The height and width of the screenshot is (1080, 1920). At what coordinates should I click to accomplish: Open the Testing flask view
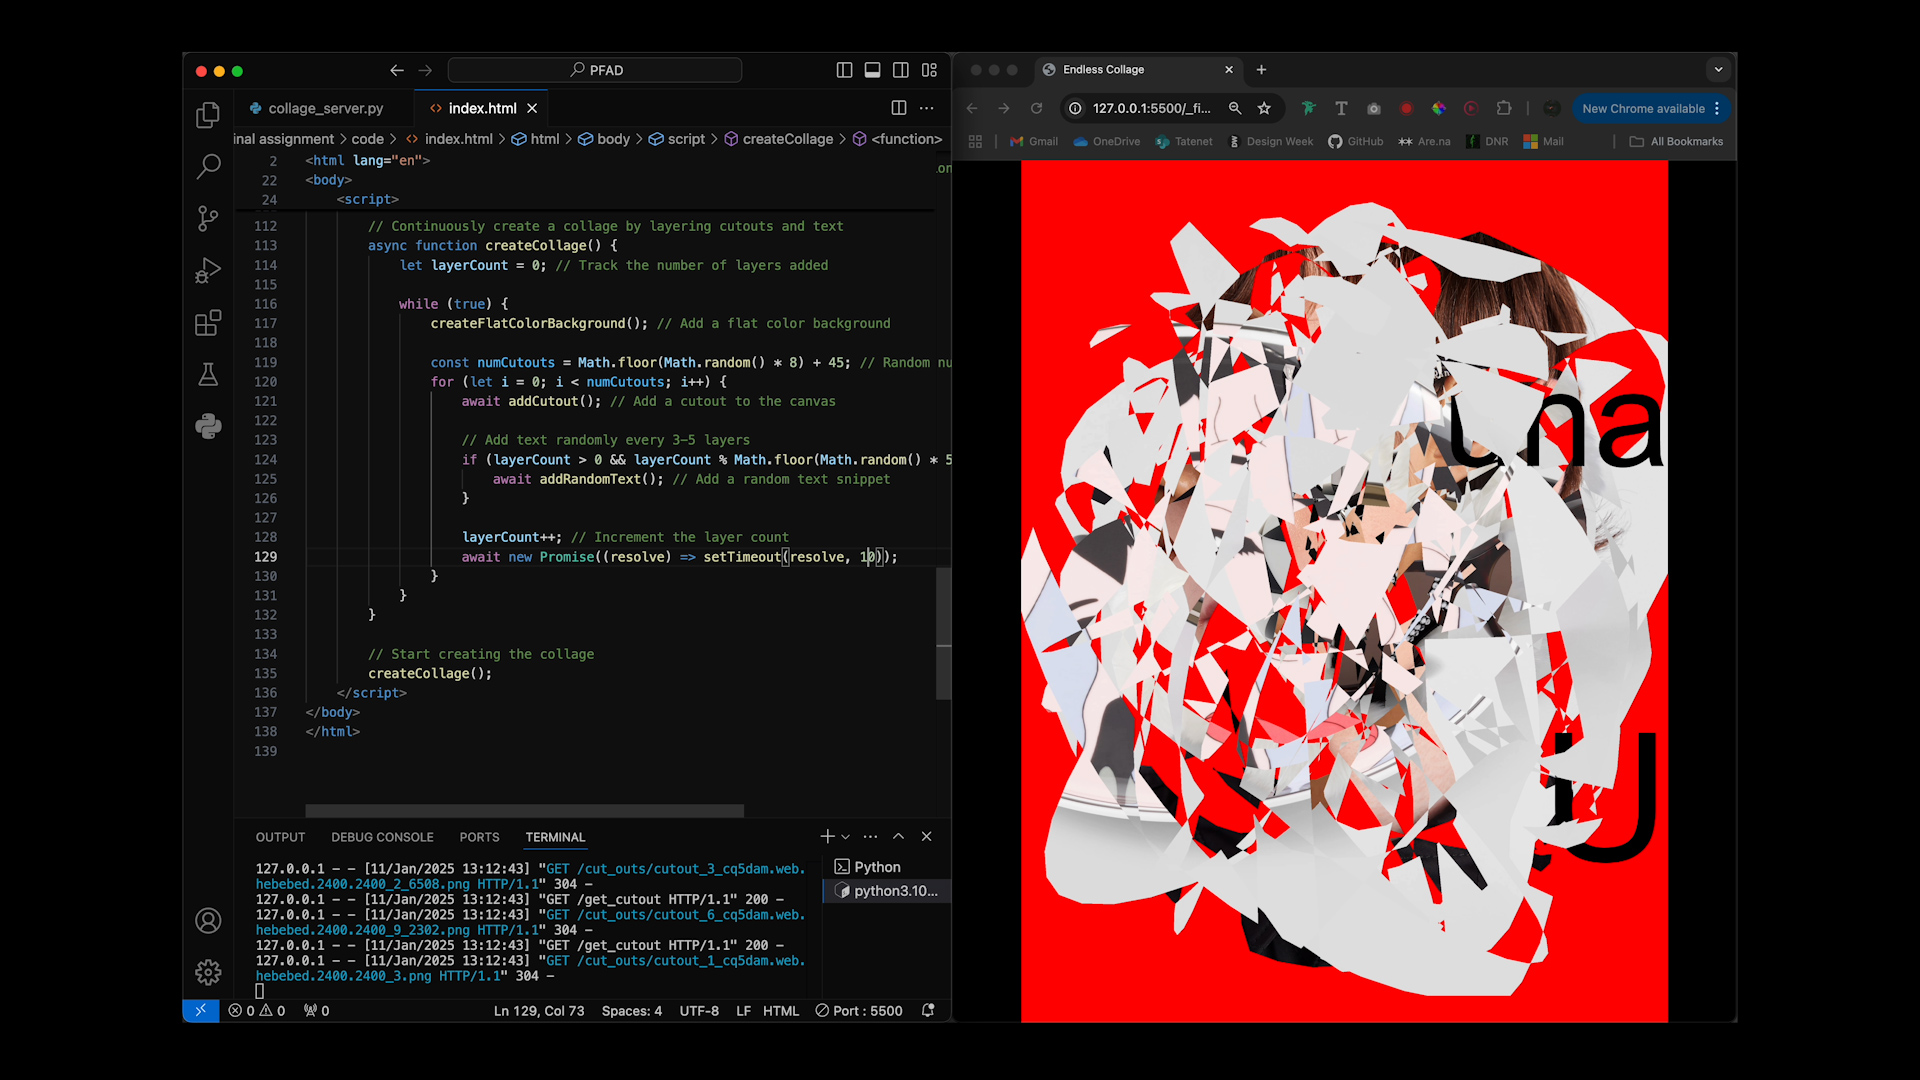208,375
